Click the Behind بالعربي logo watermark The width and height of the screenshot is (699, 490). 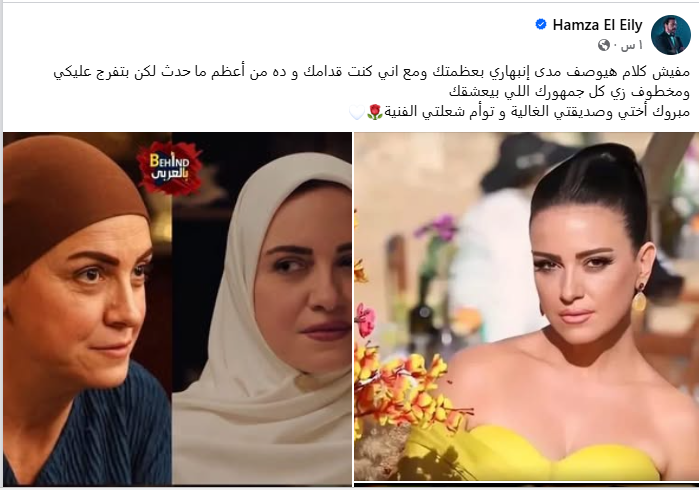(170, 168)
